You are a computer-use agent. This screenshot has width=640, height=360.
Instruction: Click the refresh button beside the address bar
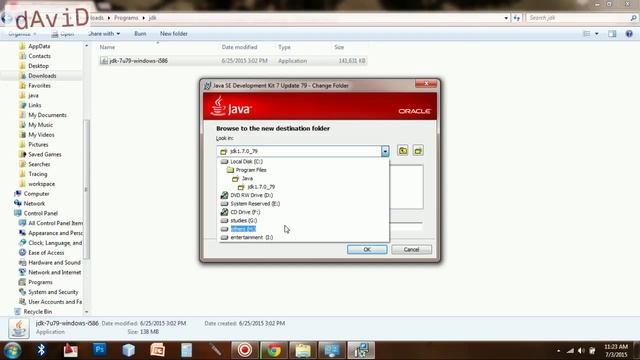(517, 18)
